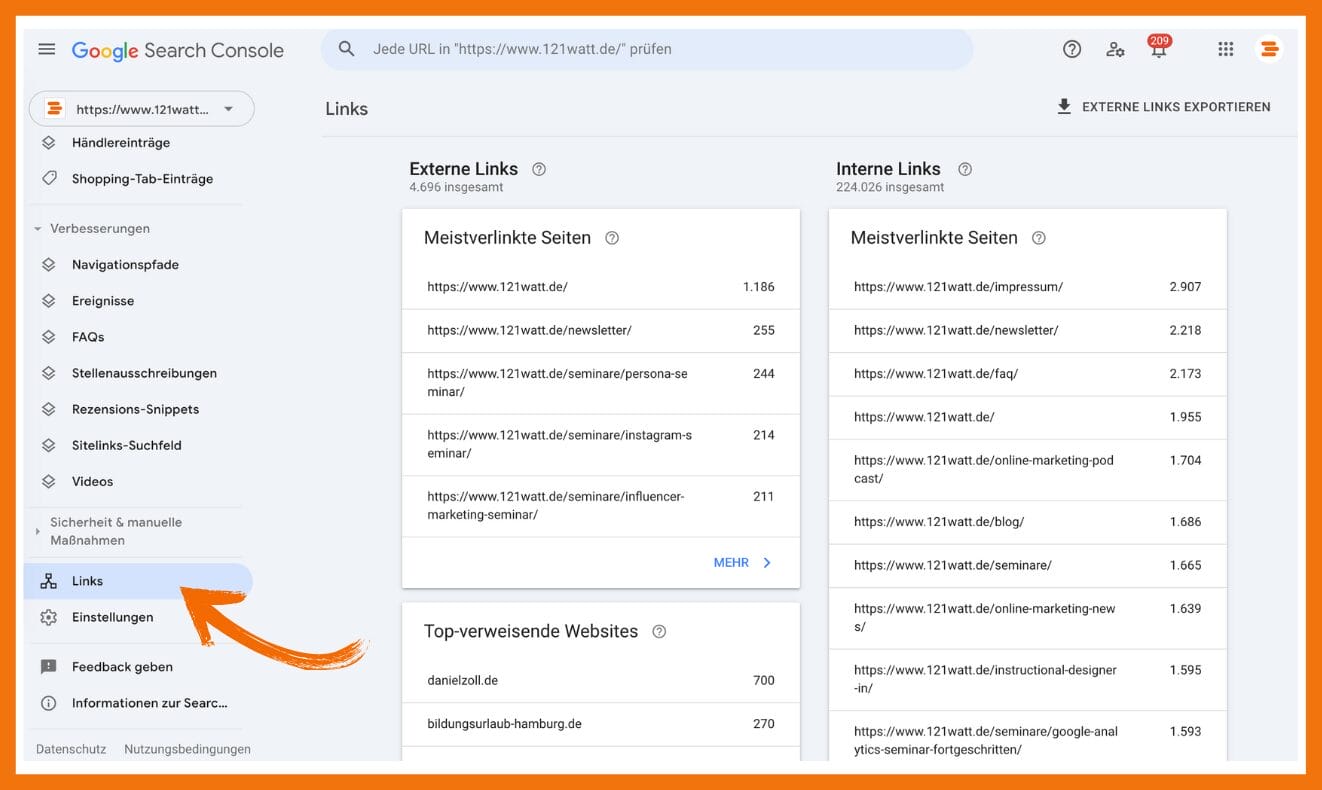Viewport: 1322px width, 790px height.
Task: Open the navigation hamburger menu
Action: click(x=46, y=48)
